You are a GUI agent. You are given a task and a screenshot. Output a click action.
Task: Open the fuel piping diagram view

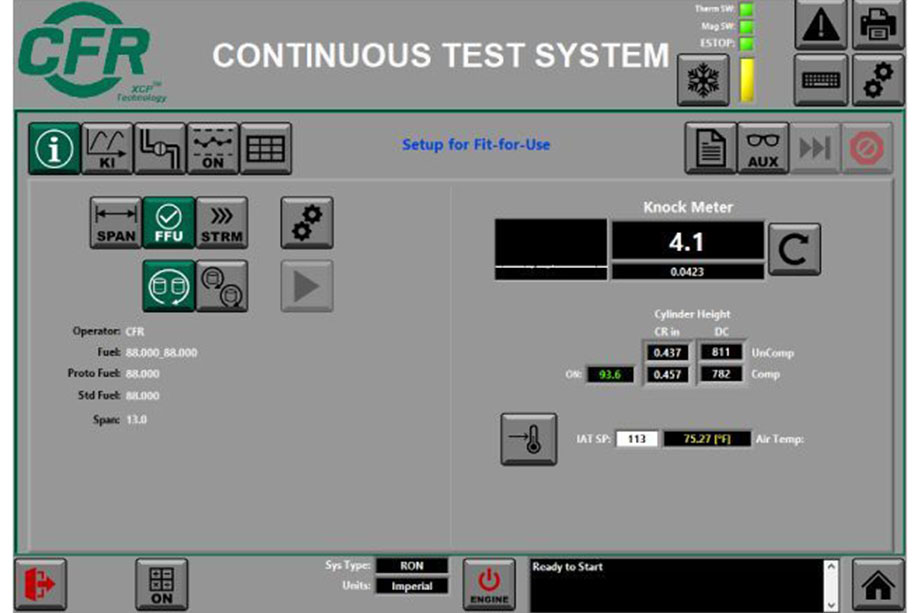coord(159,149)
